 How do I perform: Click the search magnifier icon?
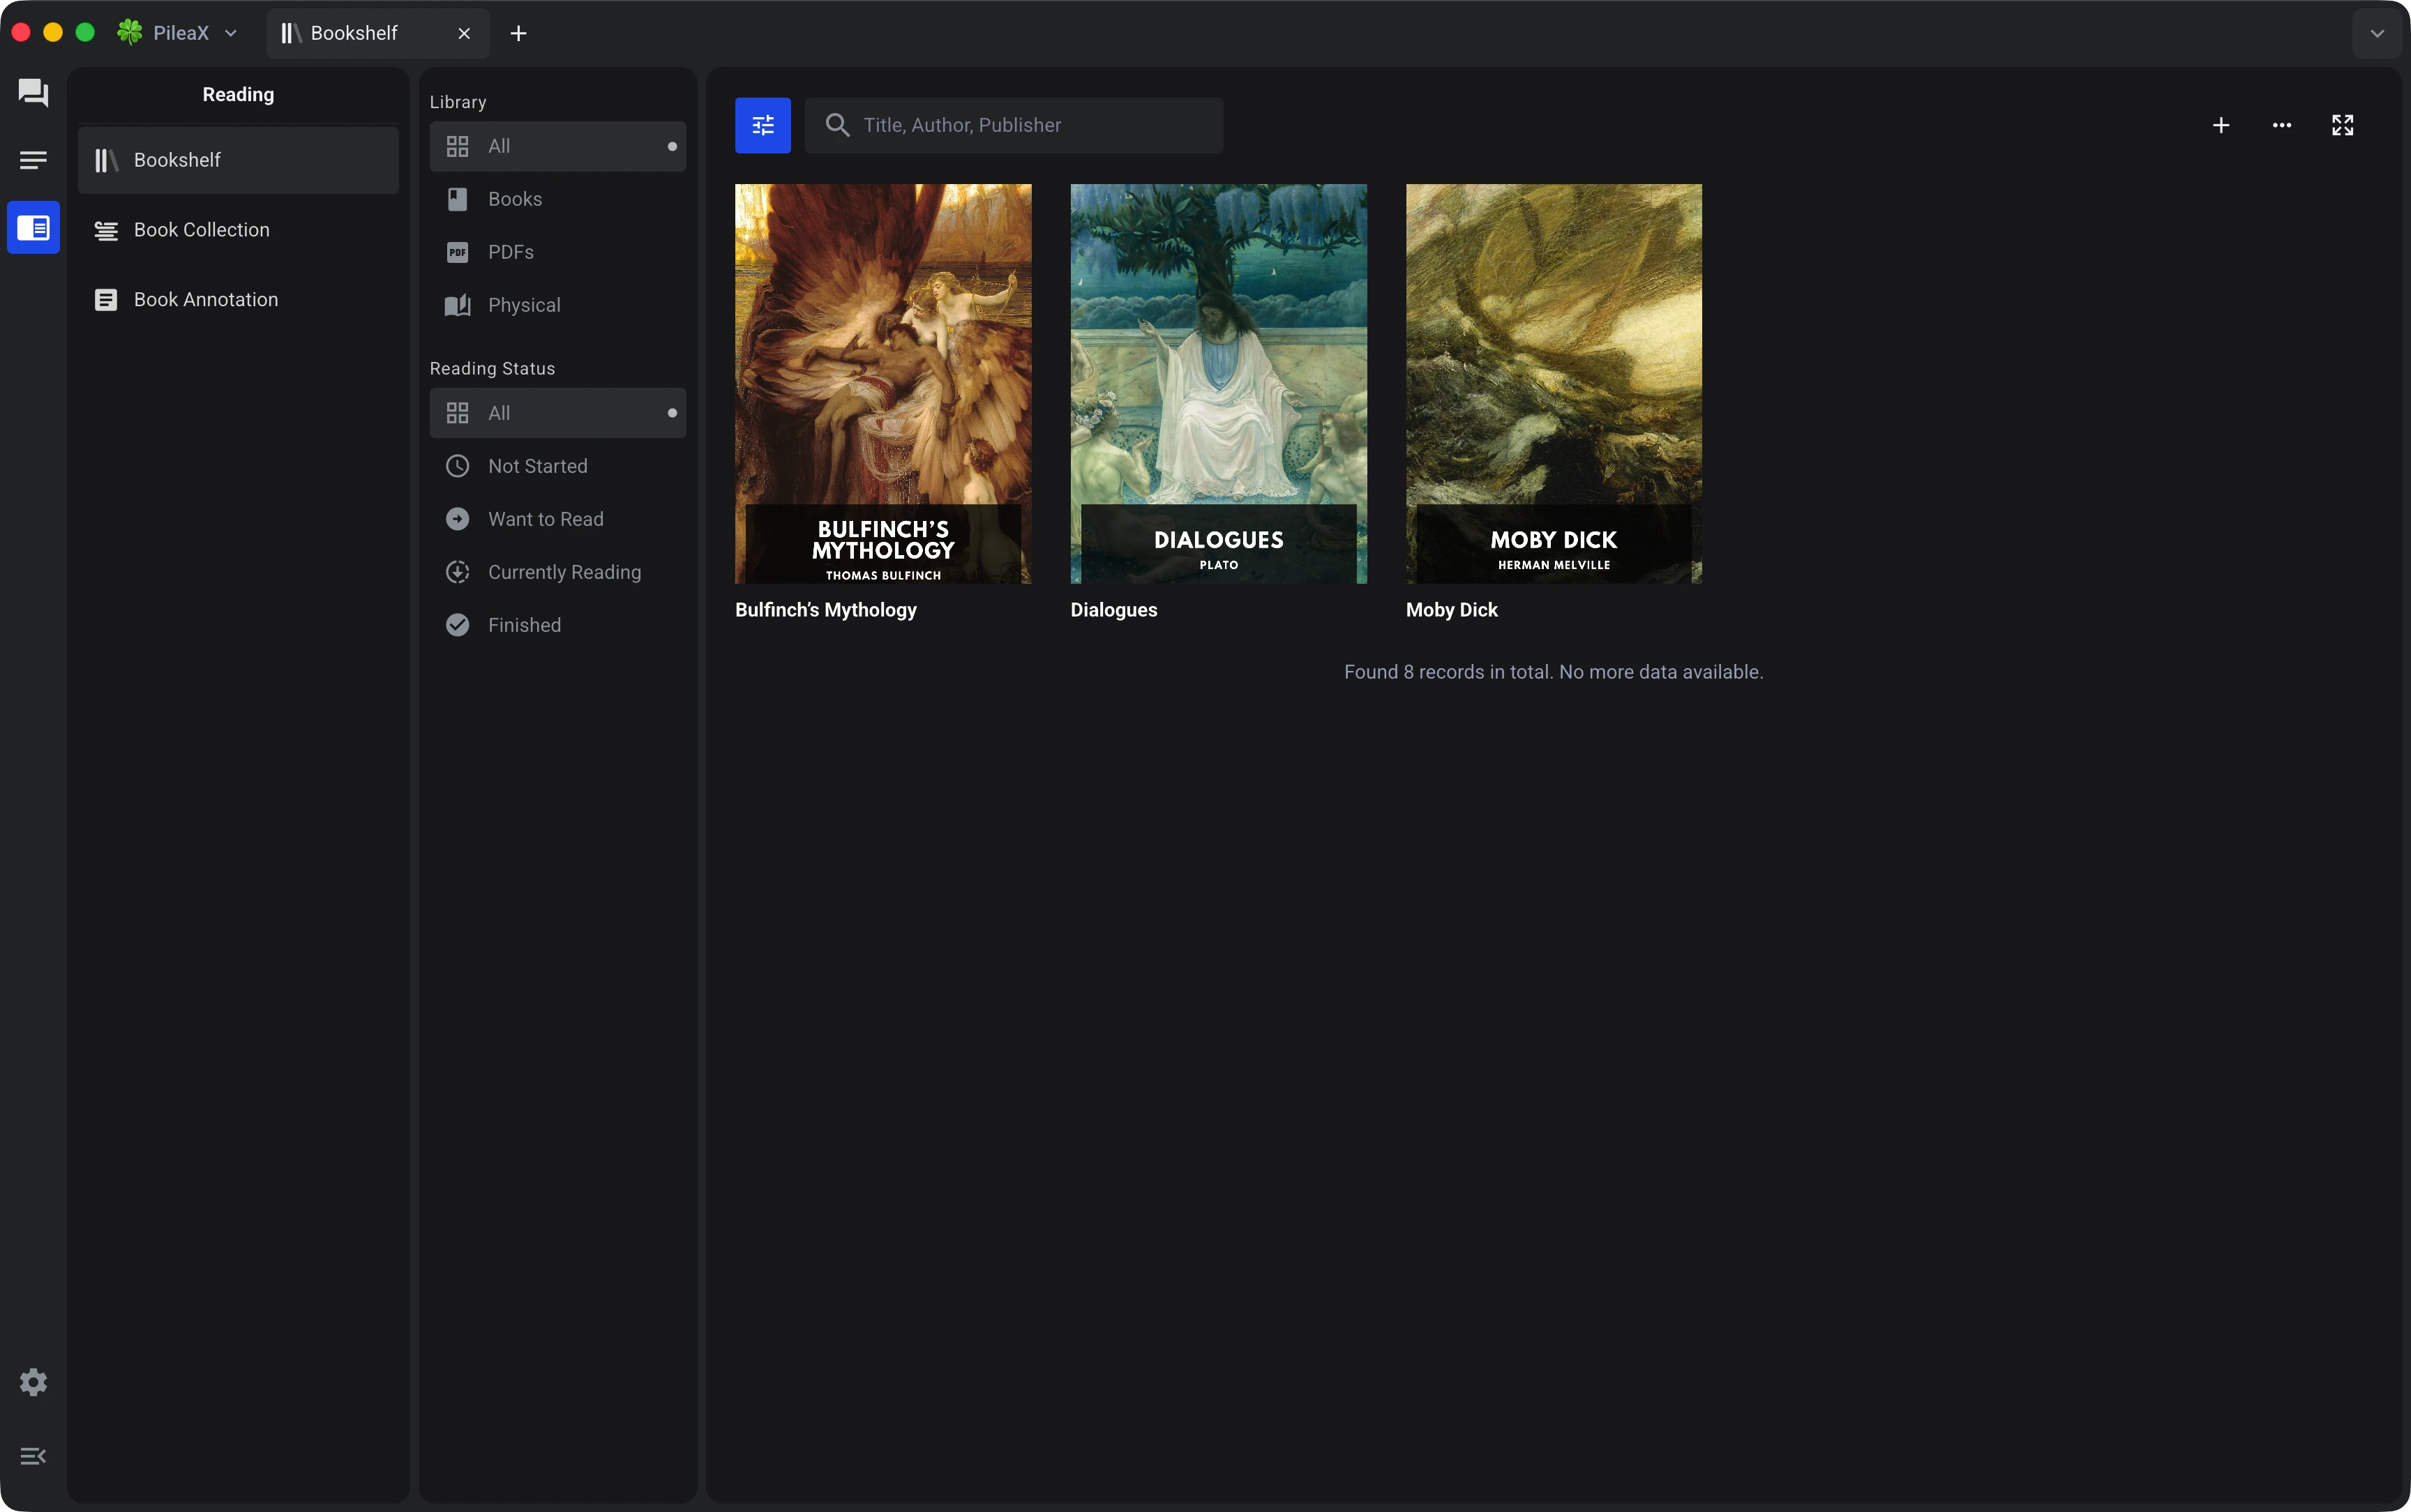(837, 125)
